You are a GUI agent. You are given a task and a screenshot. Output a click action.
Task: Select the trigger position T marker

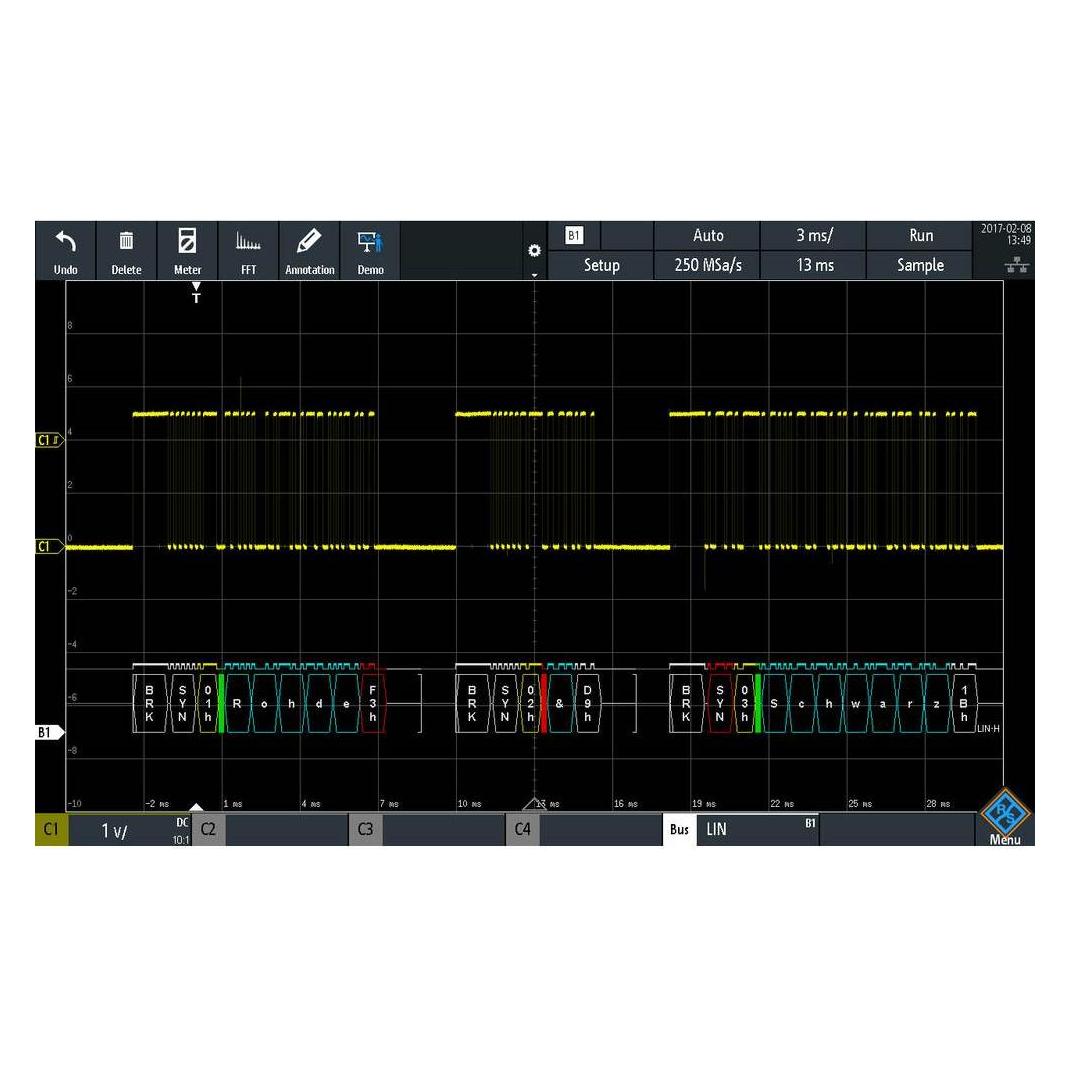pyautogui.click(x=197, y=293)
